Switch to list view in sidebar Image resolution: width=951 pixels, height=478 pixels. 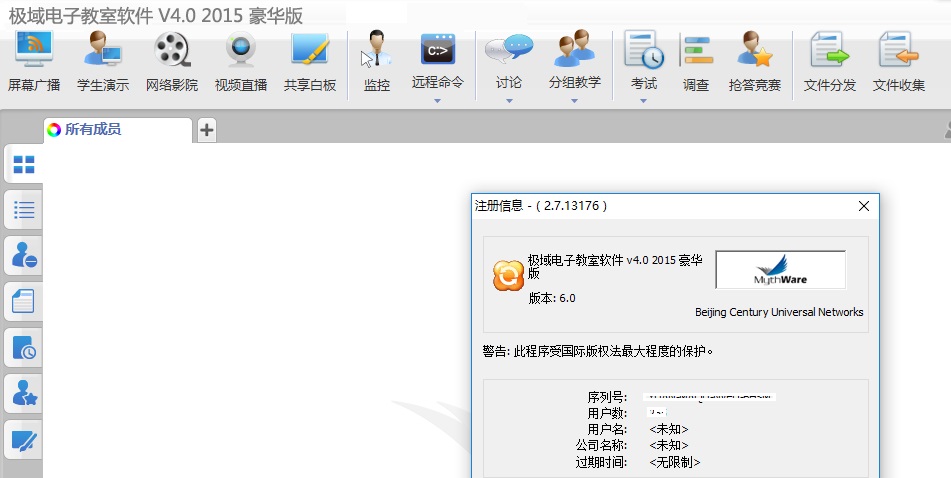tap(23, 210)
